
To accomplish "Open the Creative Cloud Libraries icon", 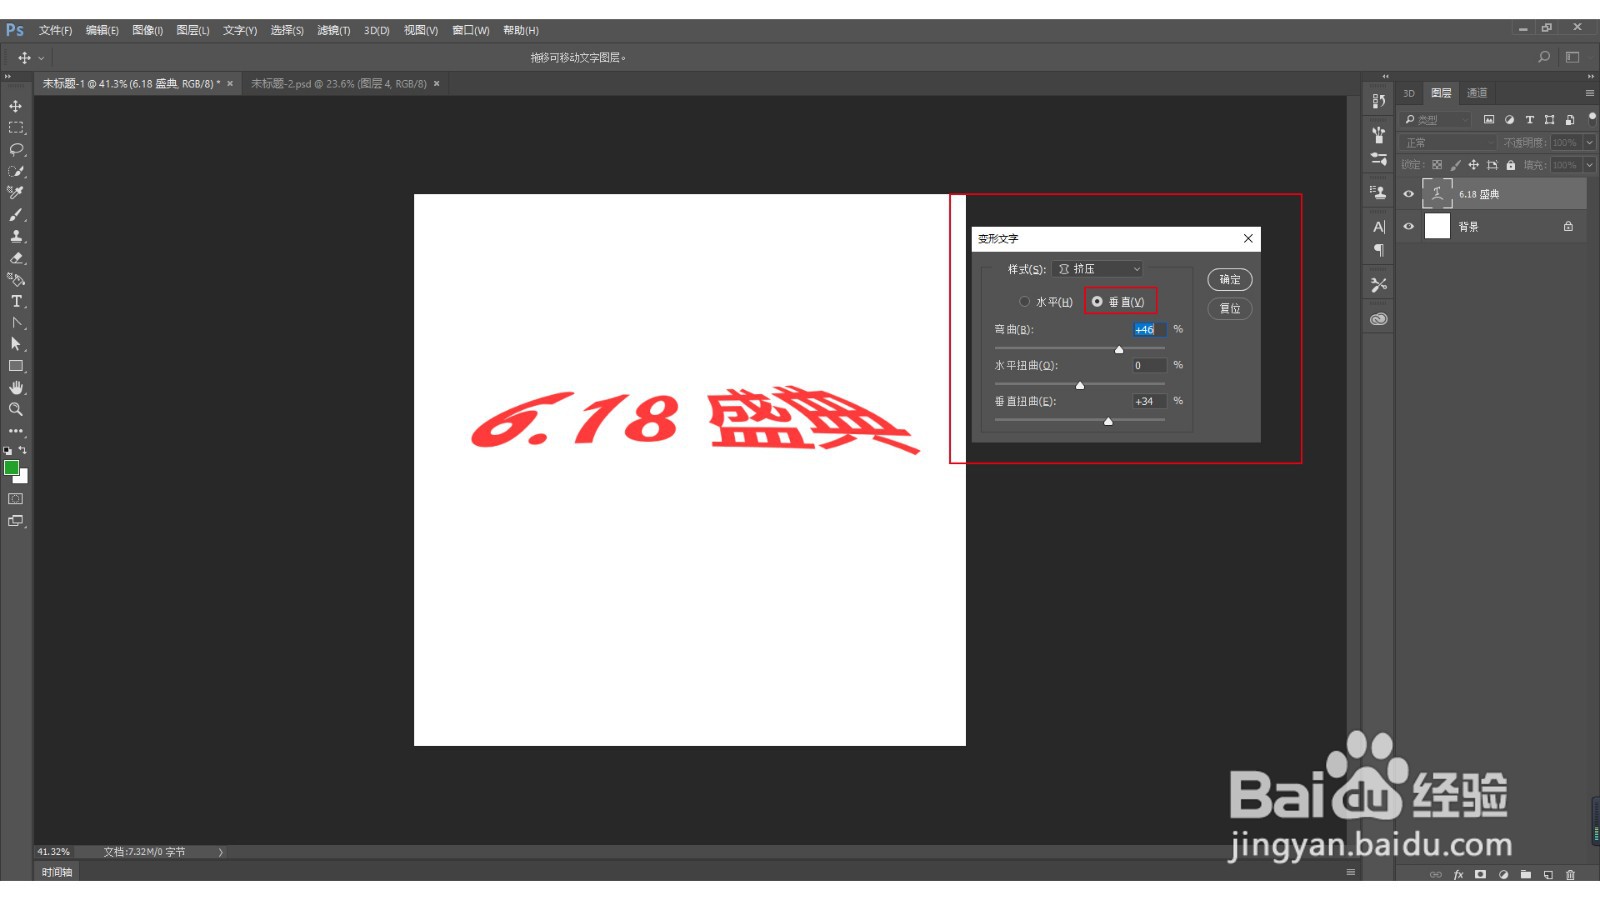I will point(1379,319).
